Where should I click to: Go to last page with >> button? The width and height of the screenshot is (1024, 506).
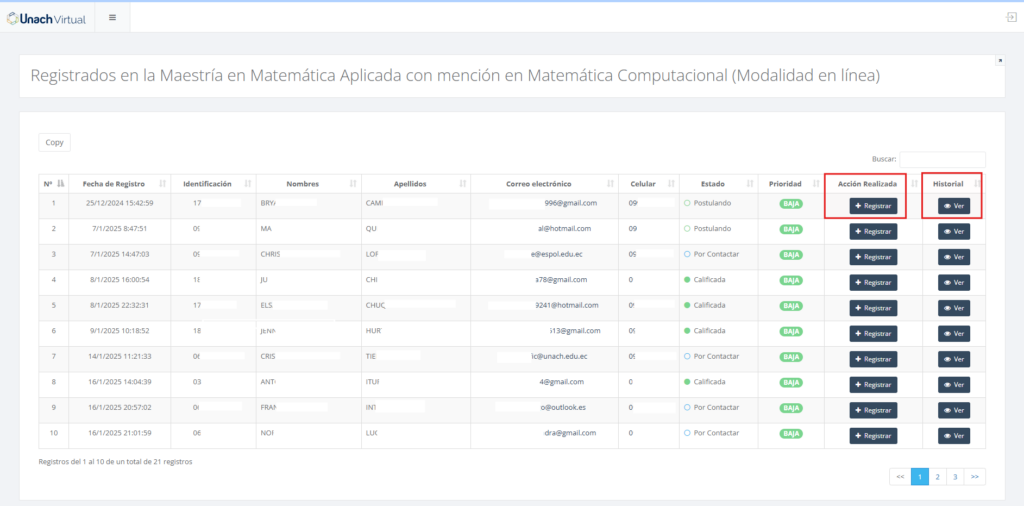click(974, 477)
